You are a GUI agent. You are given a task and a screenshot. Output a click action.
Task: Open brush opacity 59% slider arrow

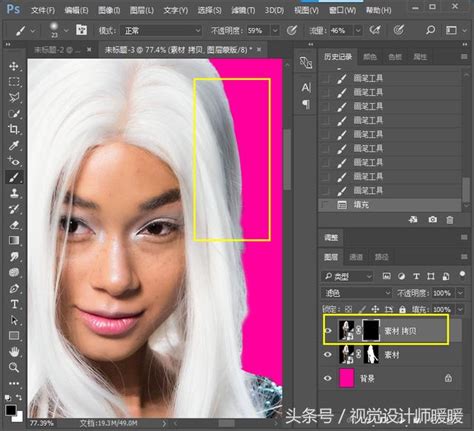(275, 31)
